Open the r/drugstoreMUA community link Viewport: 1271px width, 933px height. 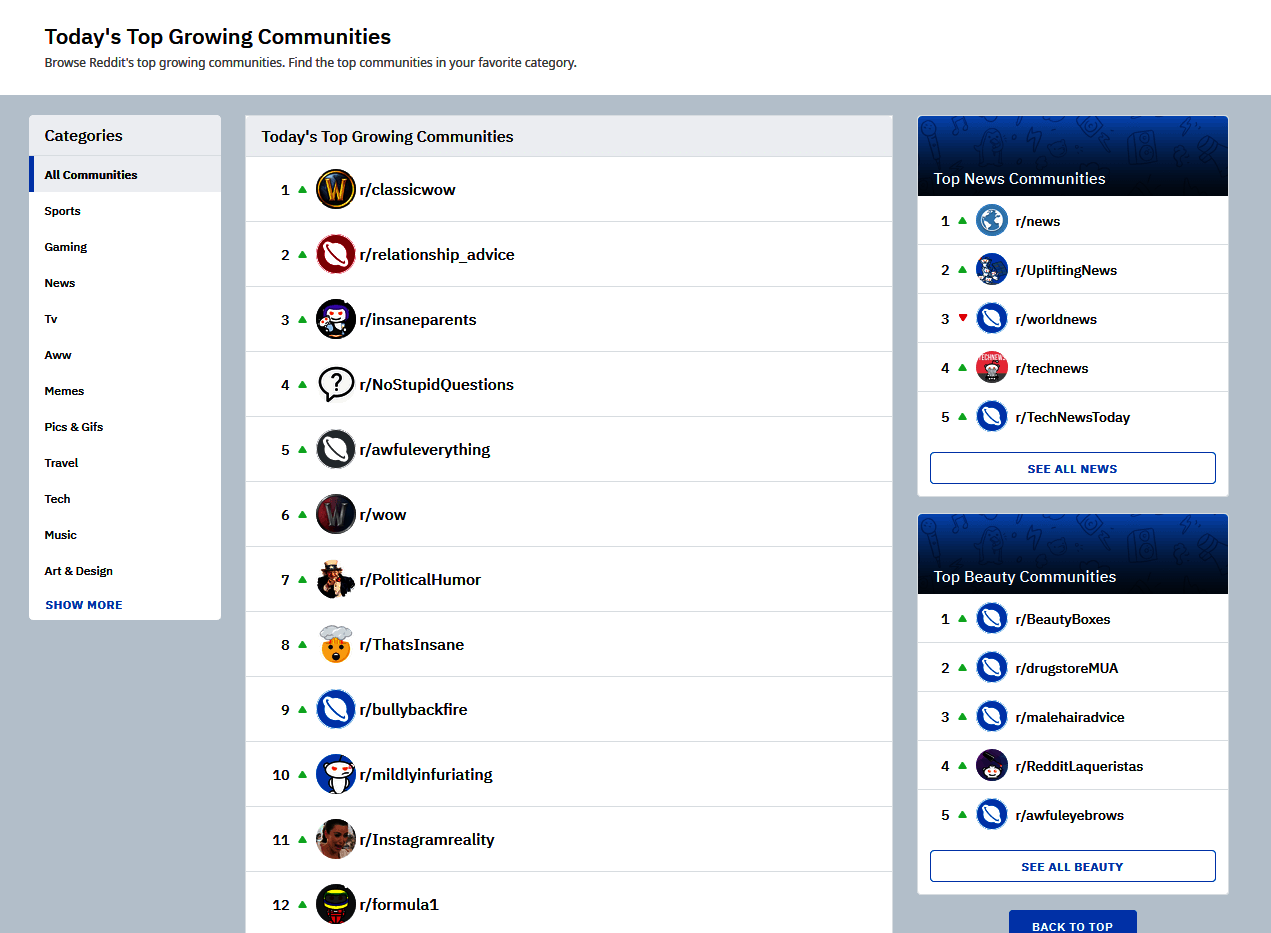[1066, 668]
